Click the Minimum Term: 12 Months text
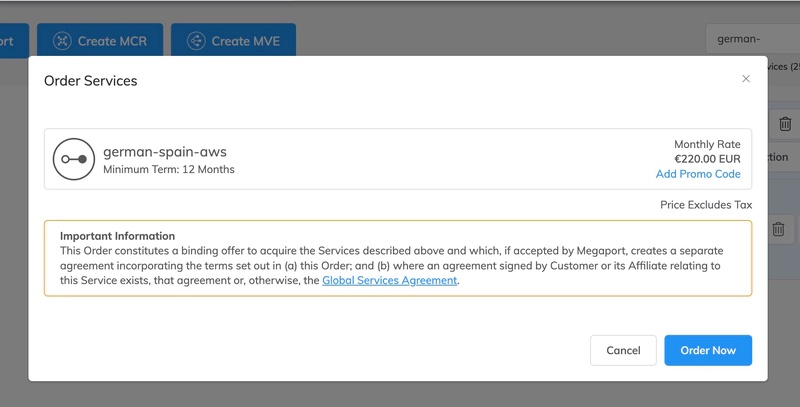 [x=169, y=170]
